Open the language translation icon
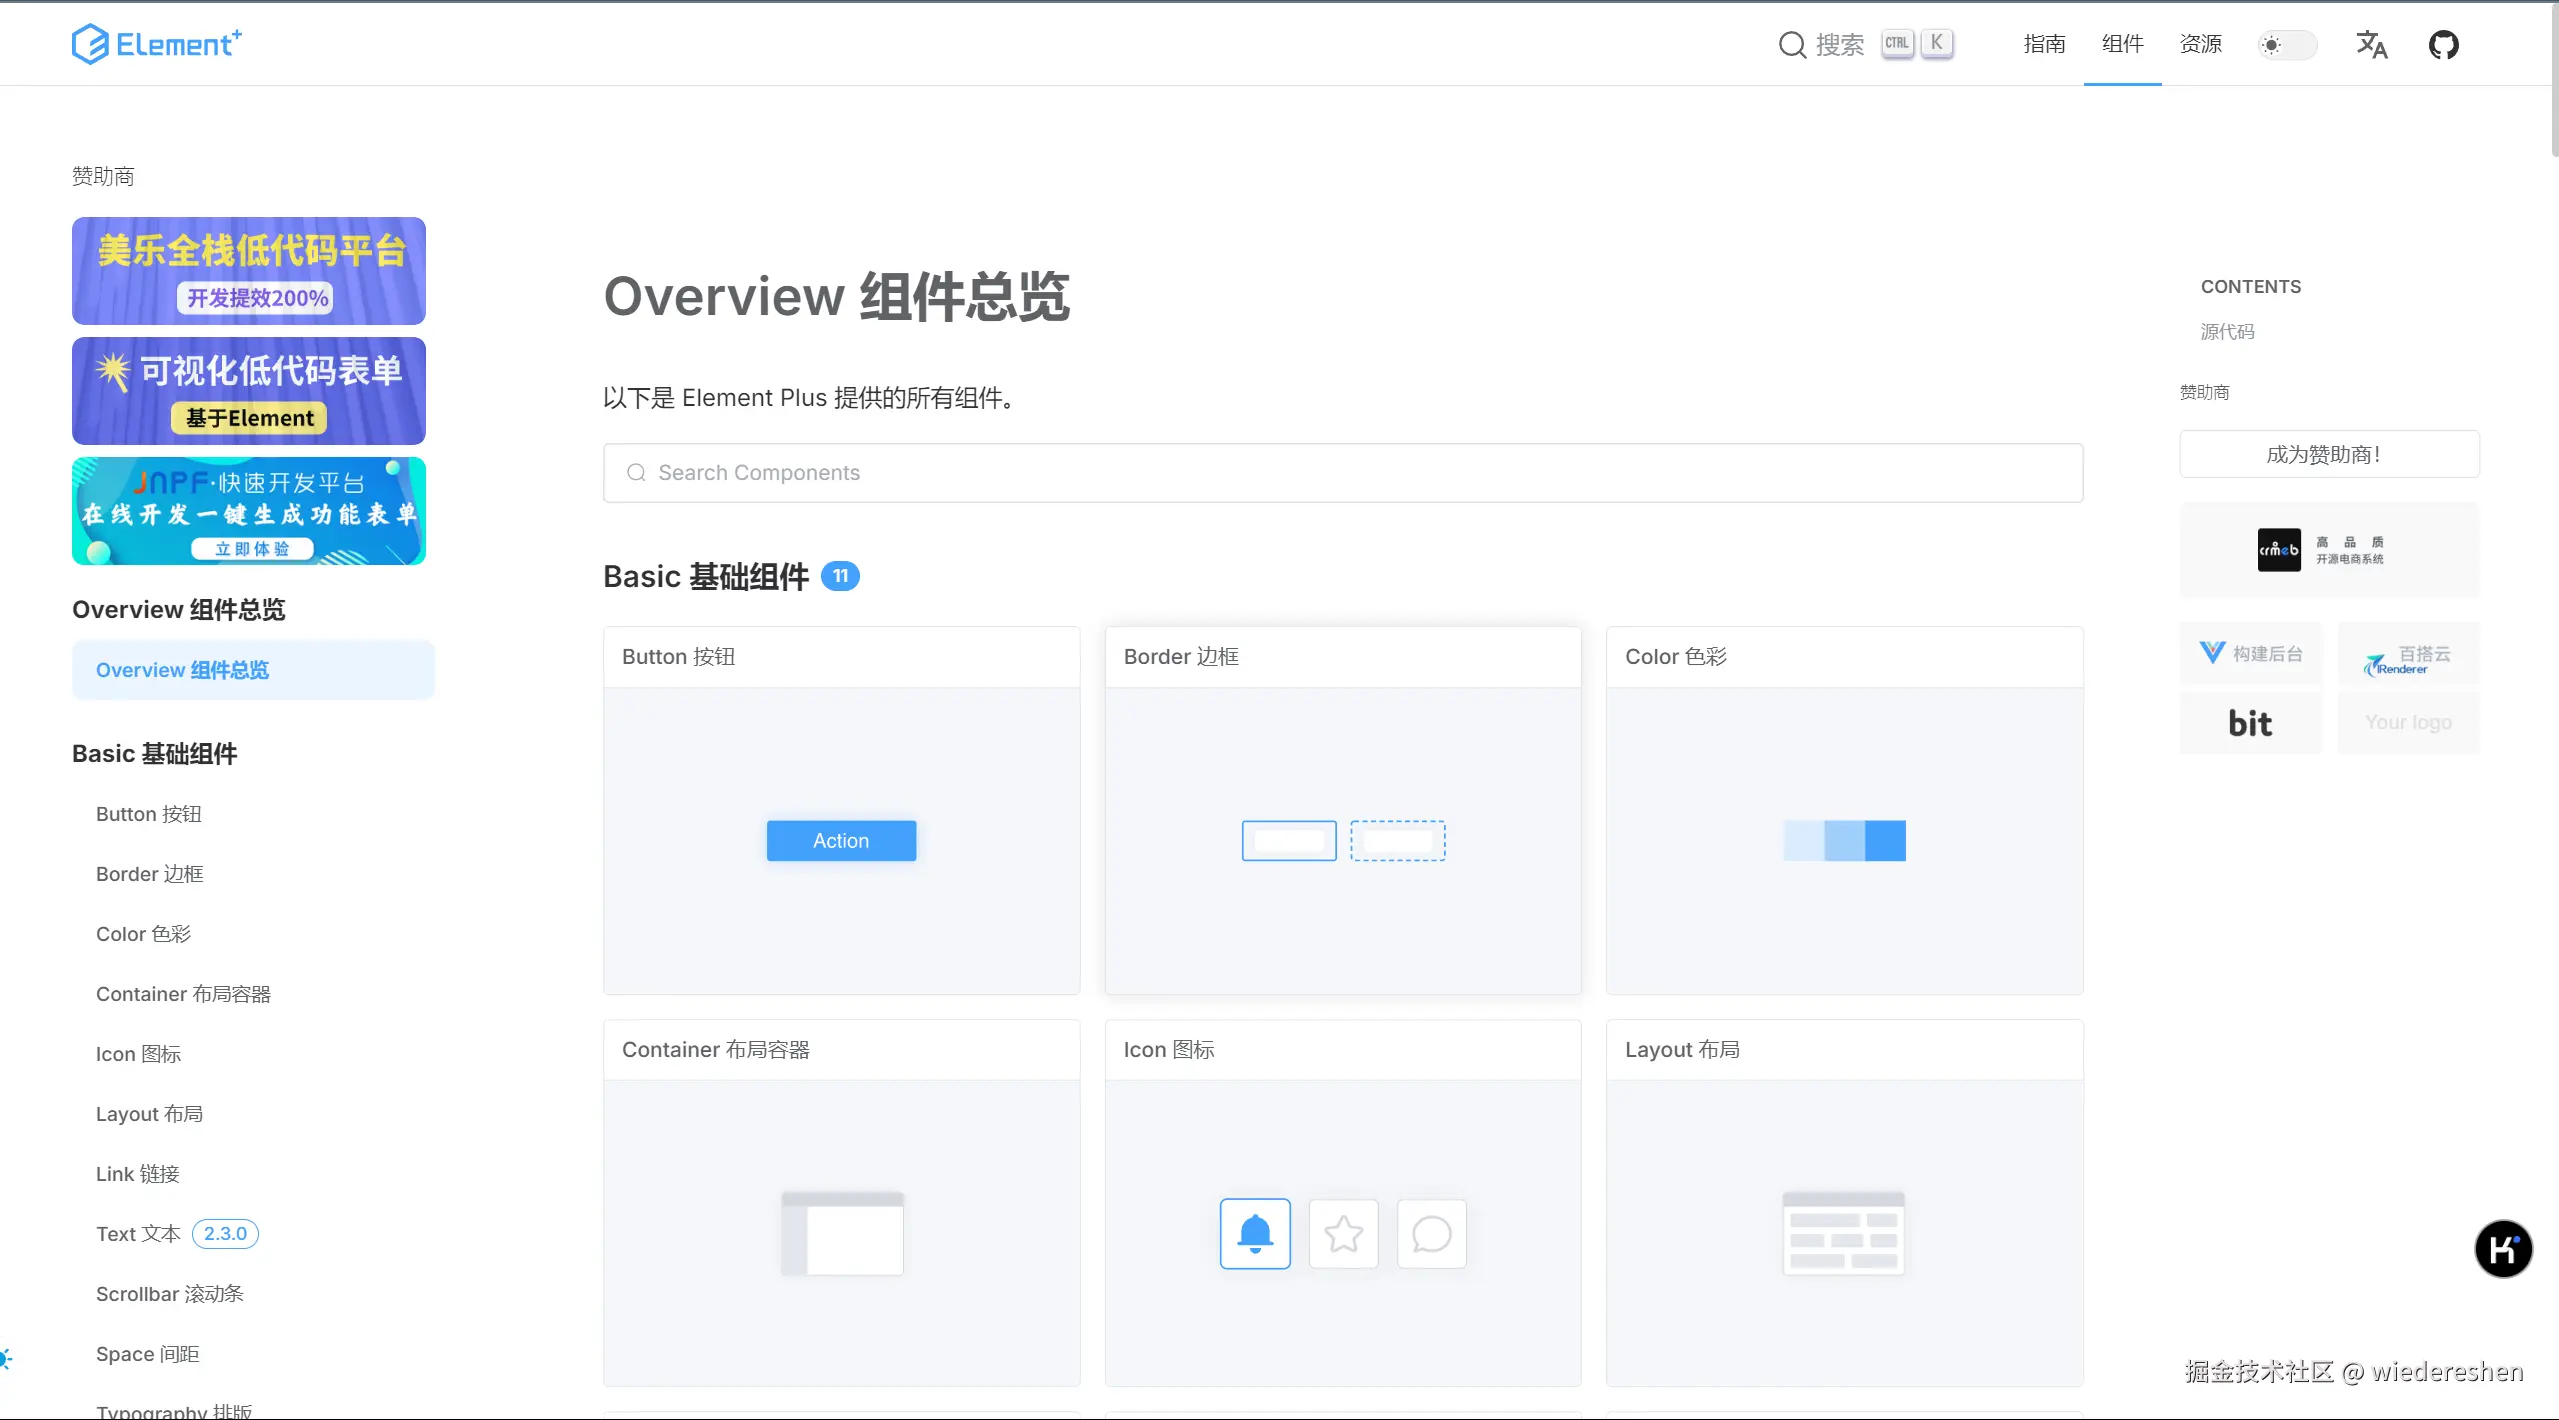This screenshot has height=1420, width=2559. (2371, 44)
